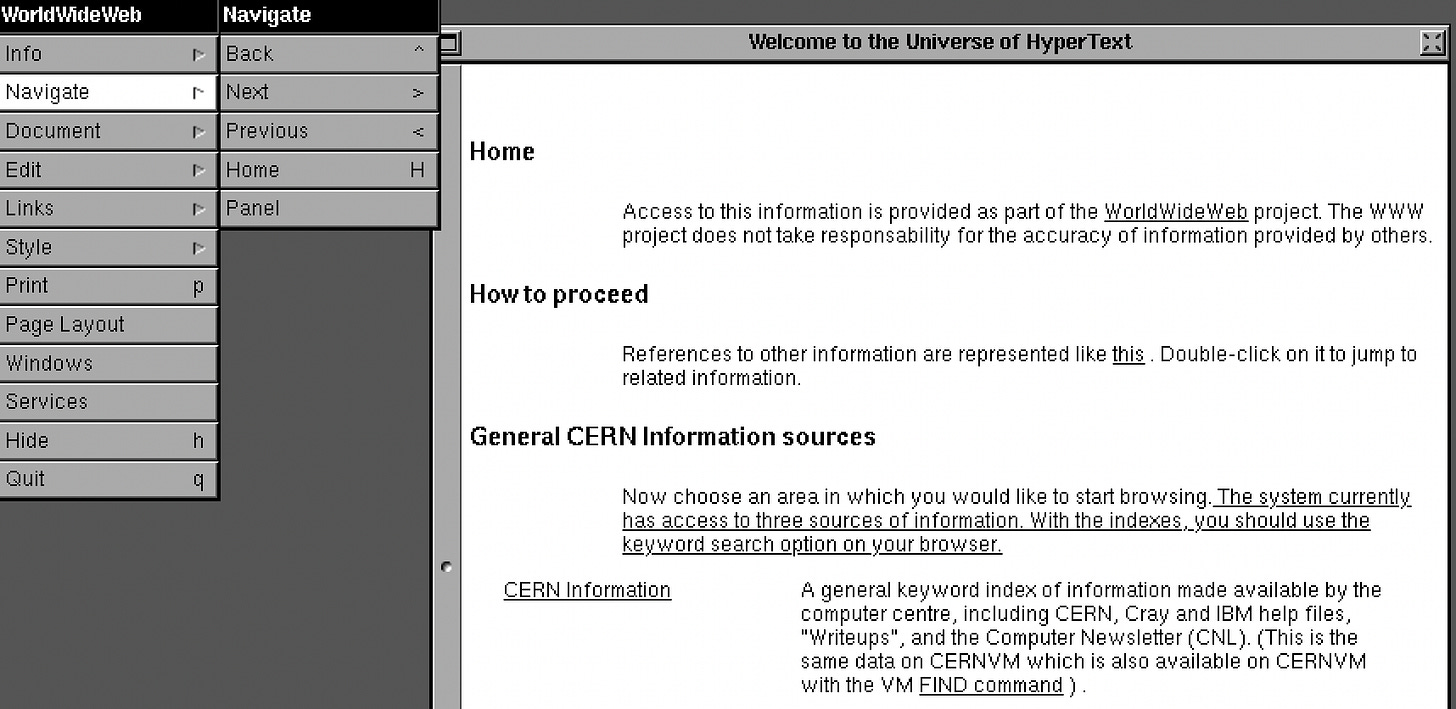
Task: Open the Info submenu
Action: (108, 54)
